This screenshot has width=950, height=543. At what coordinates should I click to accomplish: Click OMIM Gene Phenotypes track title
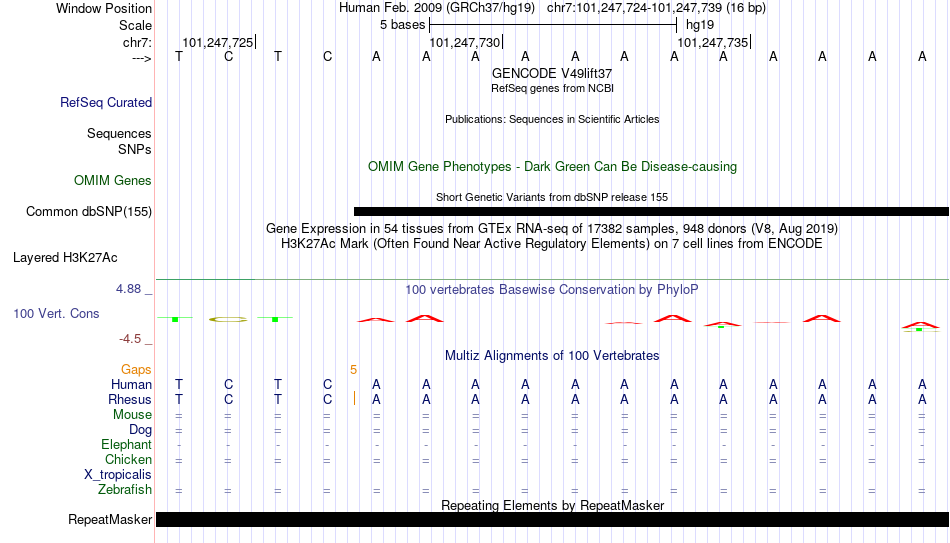[x=553, y=167]
